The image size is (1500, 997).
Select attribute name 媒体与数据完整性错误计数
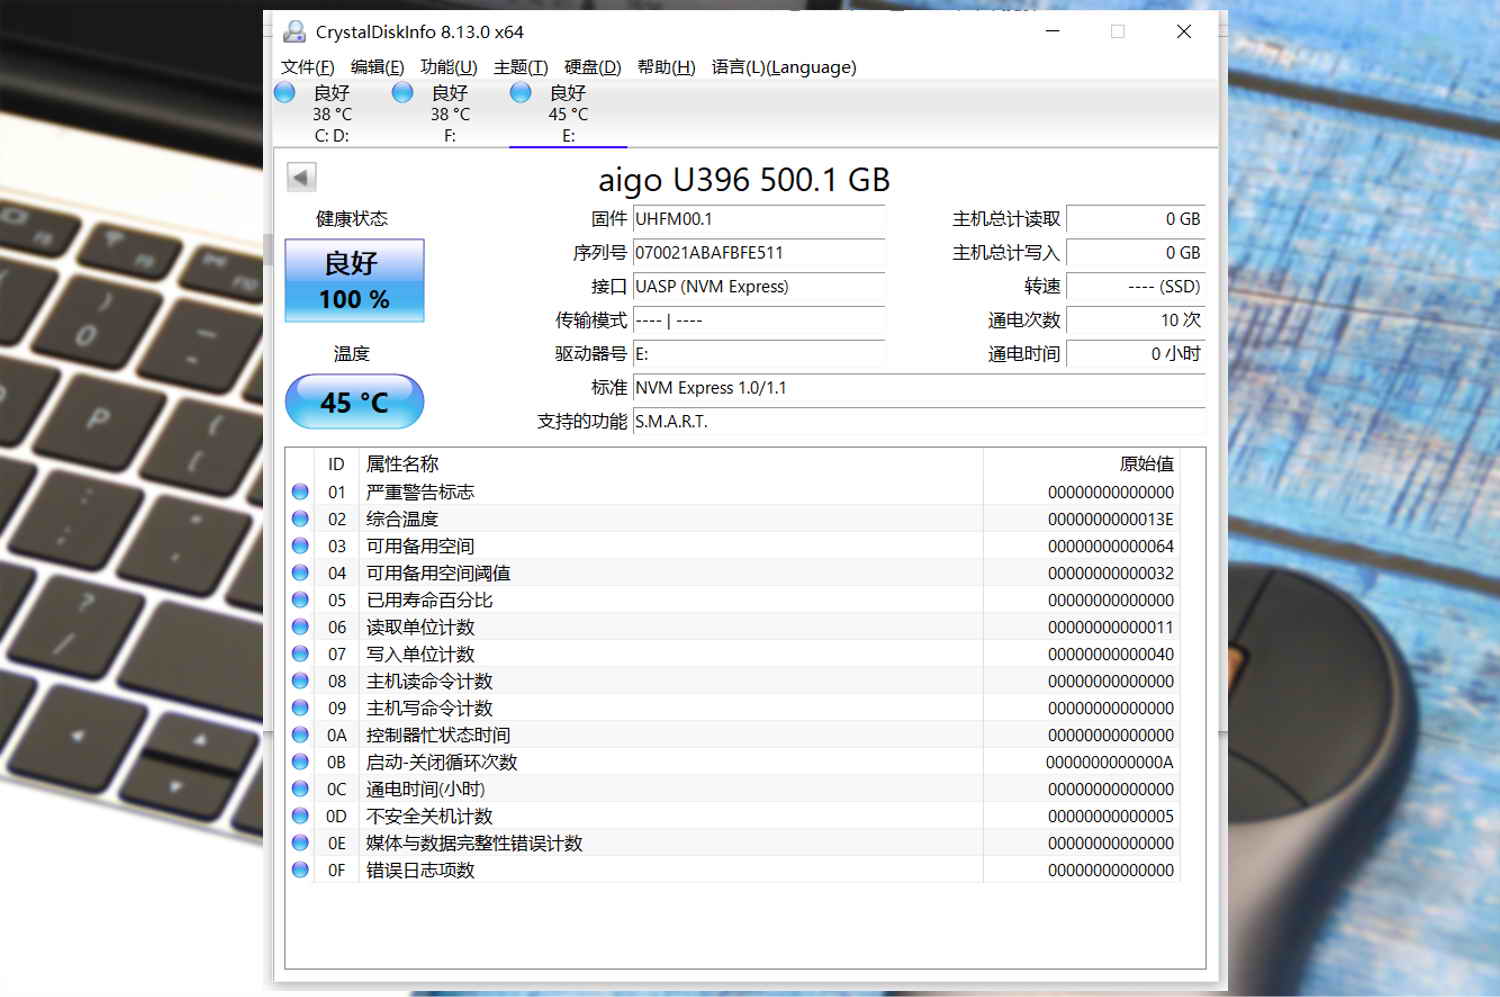474,843
